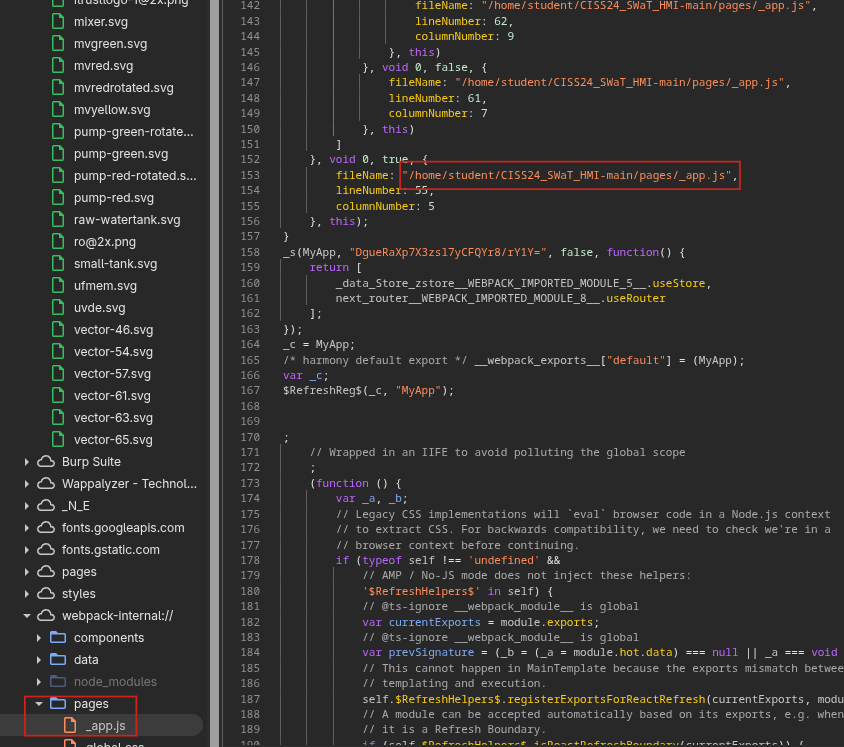Click the _N_E cloud icon
This screenshot has width=844, height=747.
(x=46, y=506)
